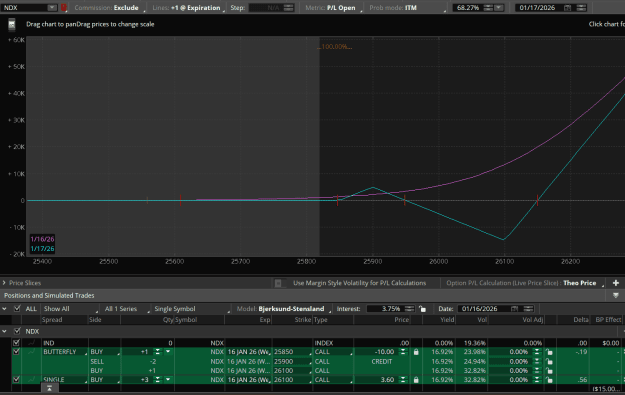Sort by the BP Effect column header
This screenshot has width=625, height=395.
pos(608,320)
